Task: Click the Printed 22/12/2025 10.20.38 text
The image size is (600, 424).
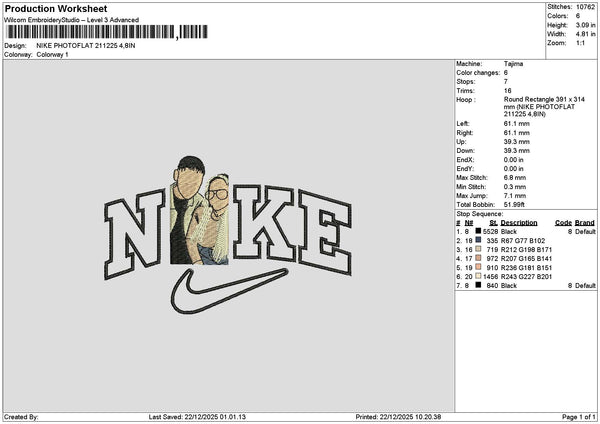Action: pyautogui.click(x=398, y=417)
